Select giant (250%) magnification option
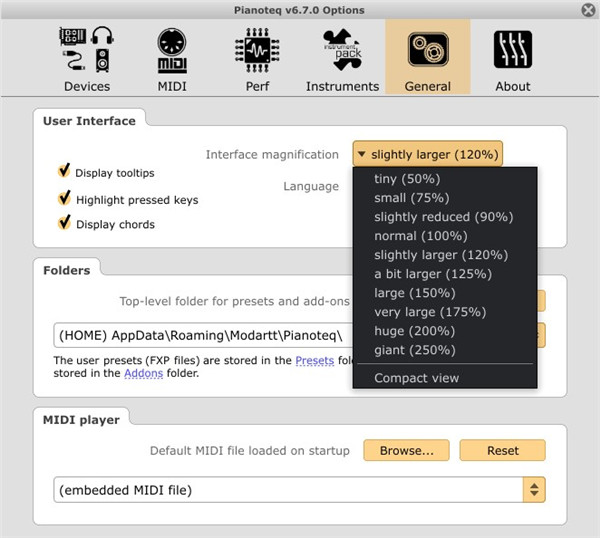 414,350
